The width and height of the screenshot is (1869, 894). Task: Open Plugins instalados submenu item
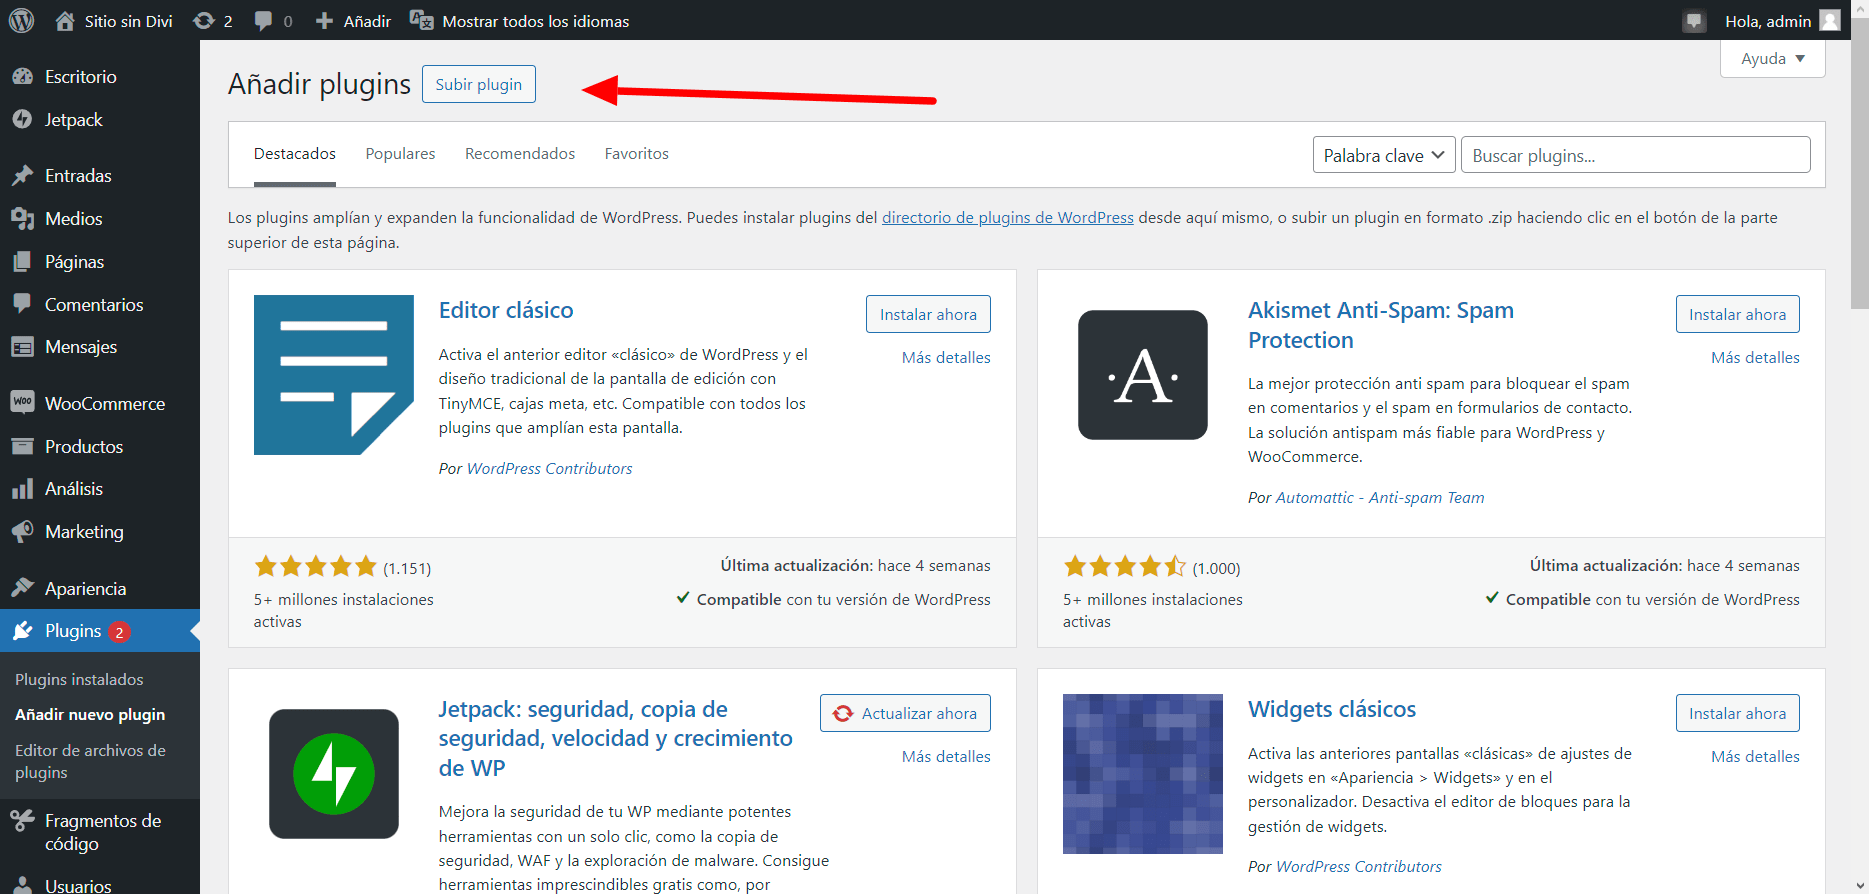[79, 680]
